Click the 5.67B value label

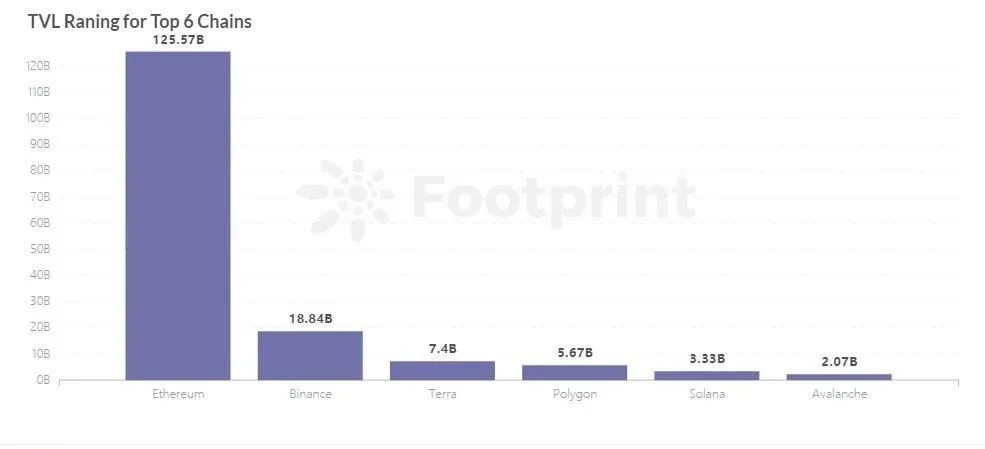[x=575, y=353]
